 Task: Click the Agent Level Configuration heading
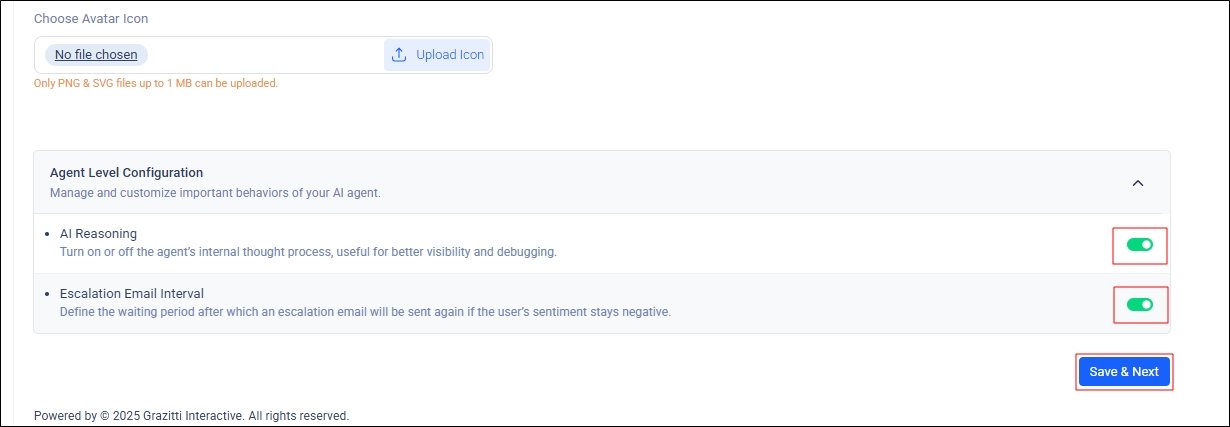[126, 173]
